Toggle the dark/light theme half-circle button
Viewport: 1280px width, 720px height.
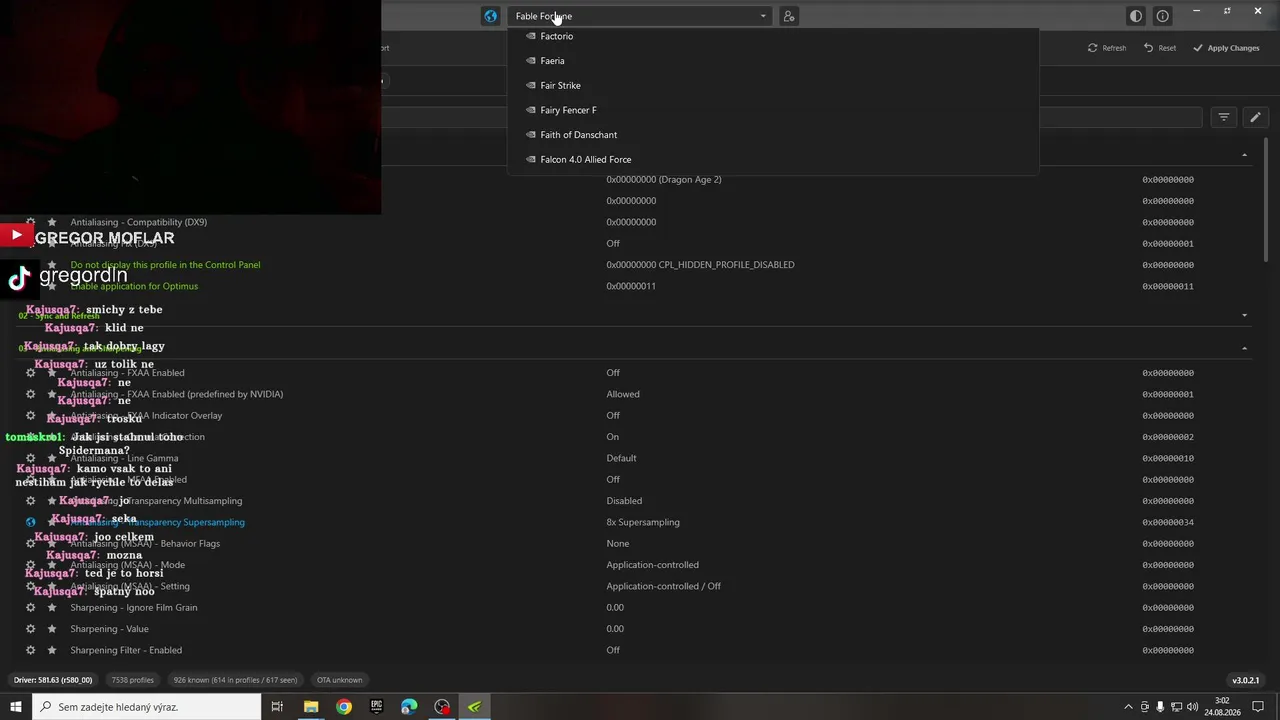[x=1135, y=16]
